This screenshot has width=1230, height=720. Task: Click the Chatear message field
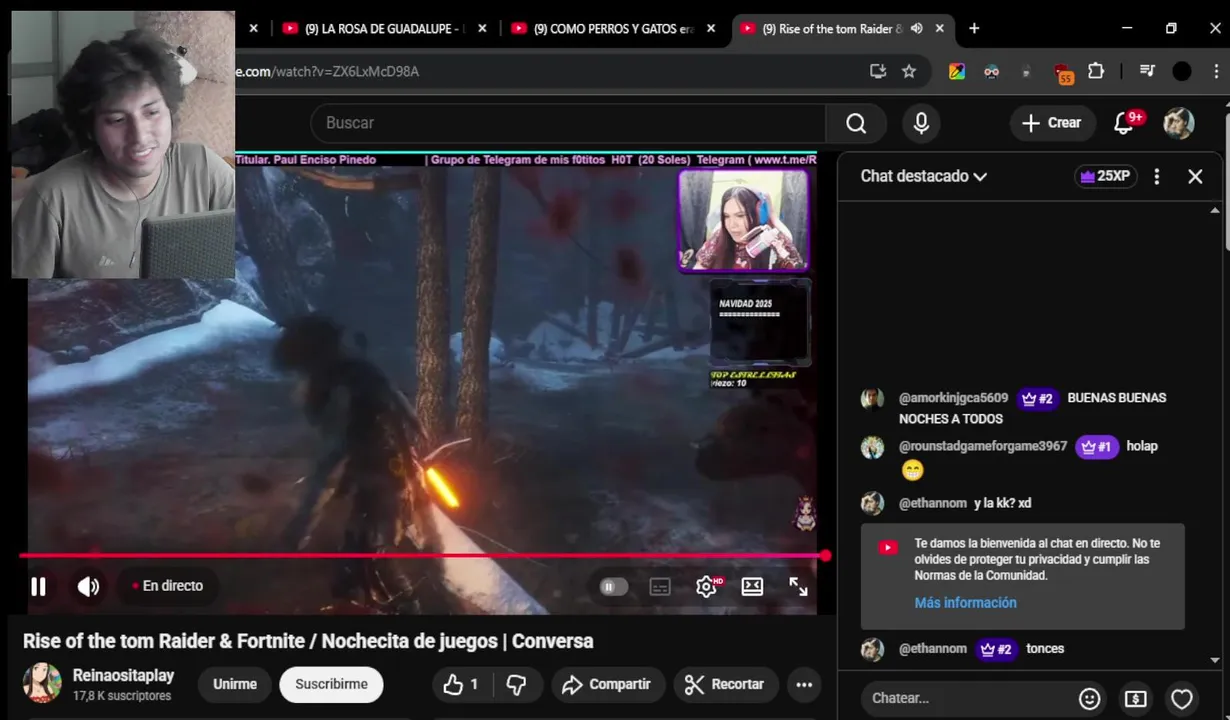pyautogui.click(x=965, y=698)
